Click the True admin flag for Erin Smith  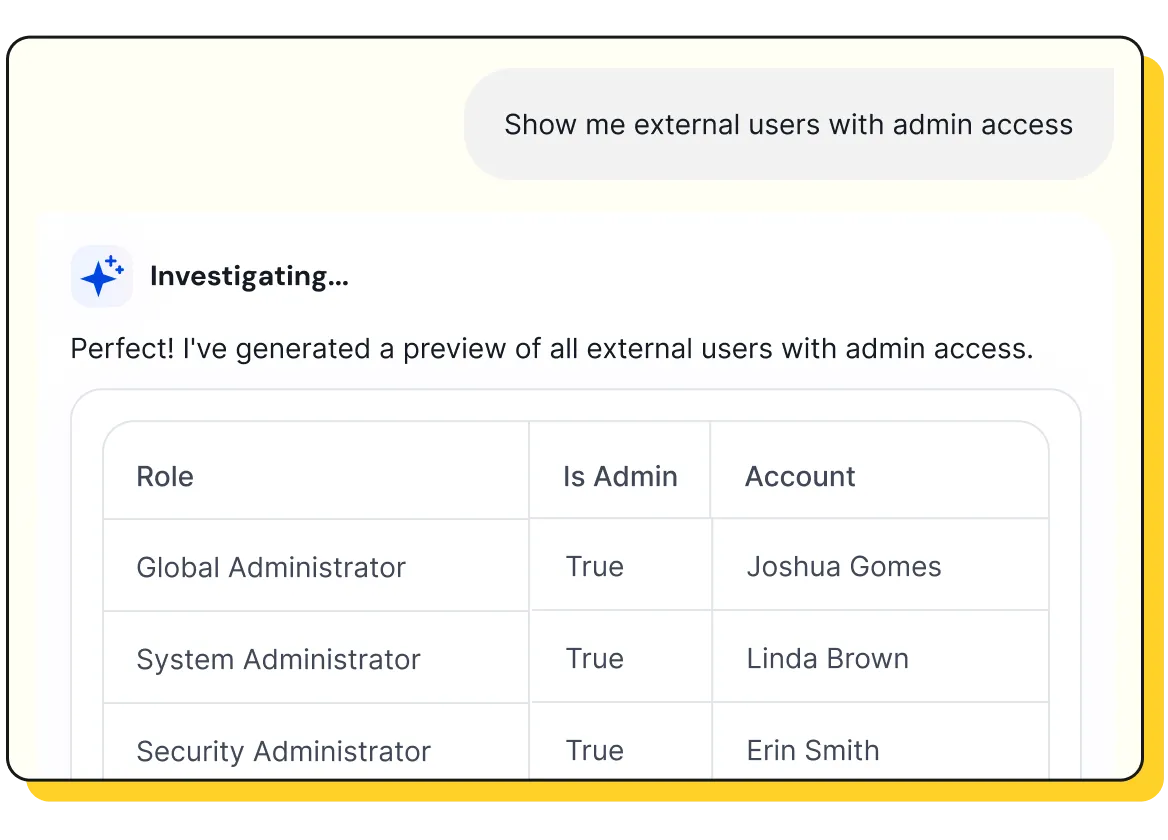pos(595,751)
